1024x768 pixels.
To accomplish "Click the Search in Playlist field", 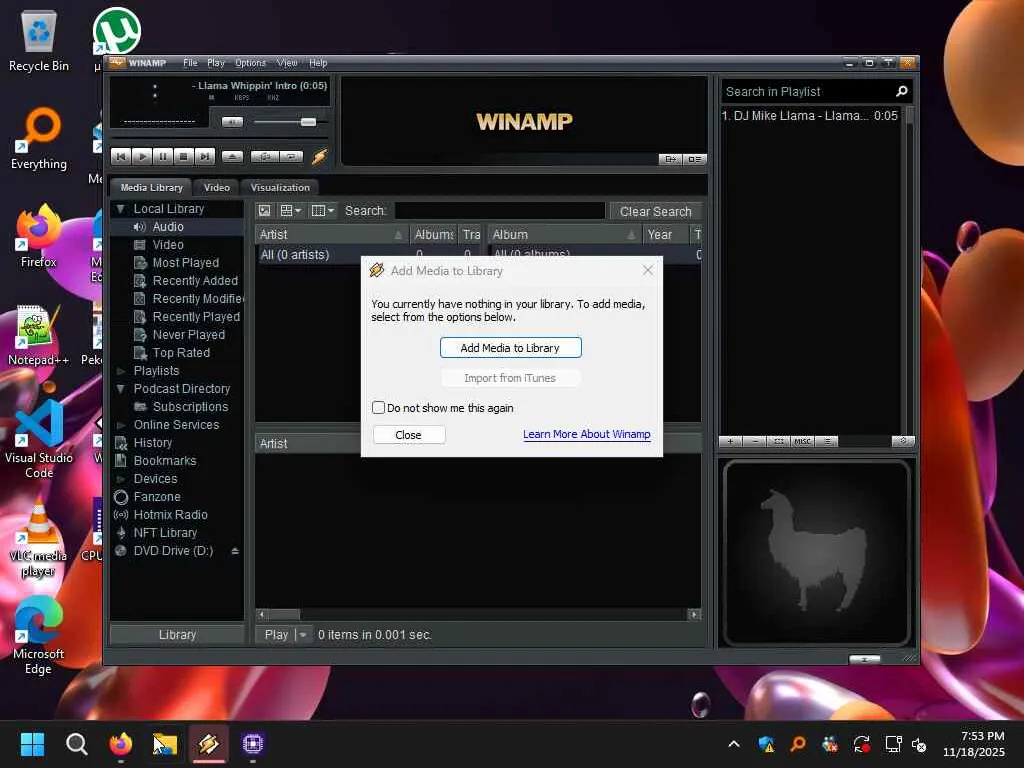I will (x=807, y=92).
